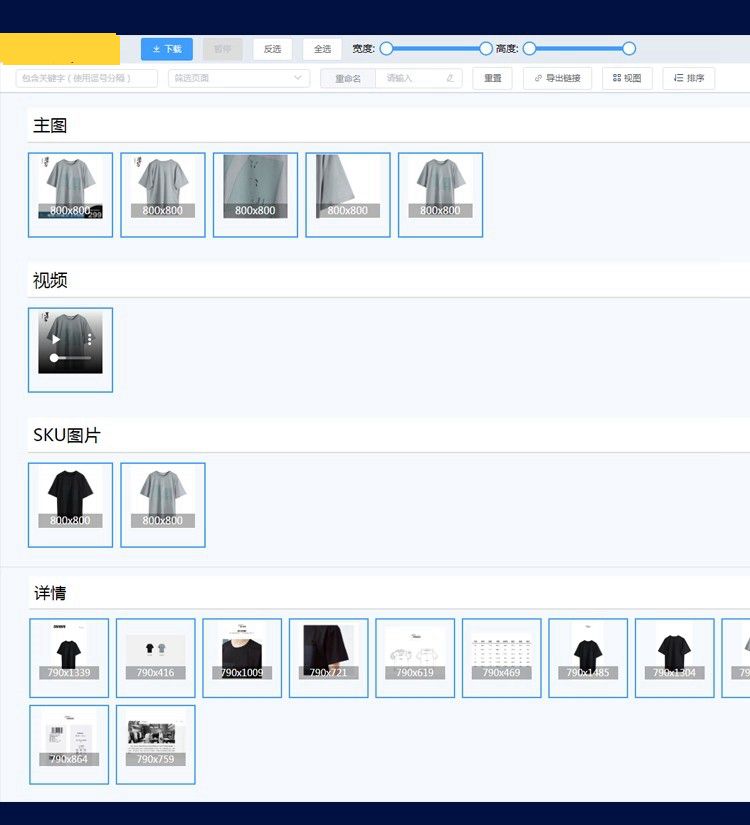Select the 790x759 detail thumbnail

click(156, 744)
